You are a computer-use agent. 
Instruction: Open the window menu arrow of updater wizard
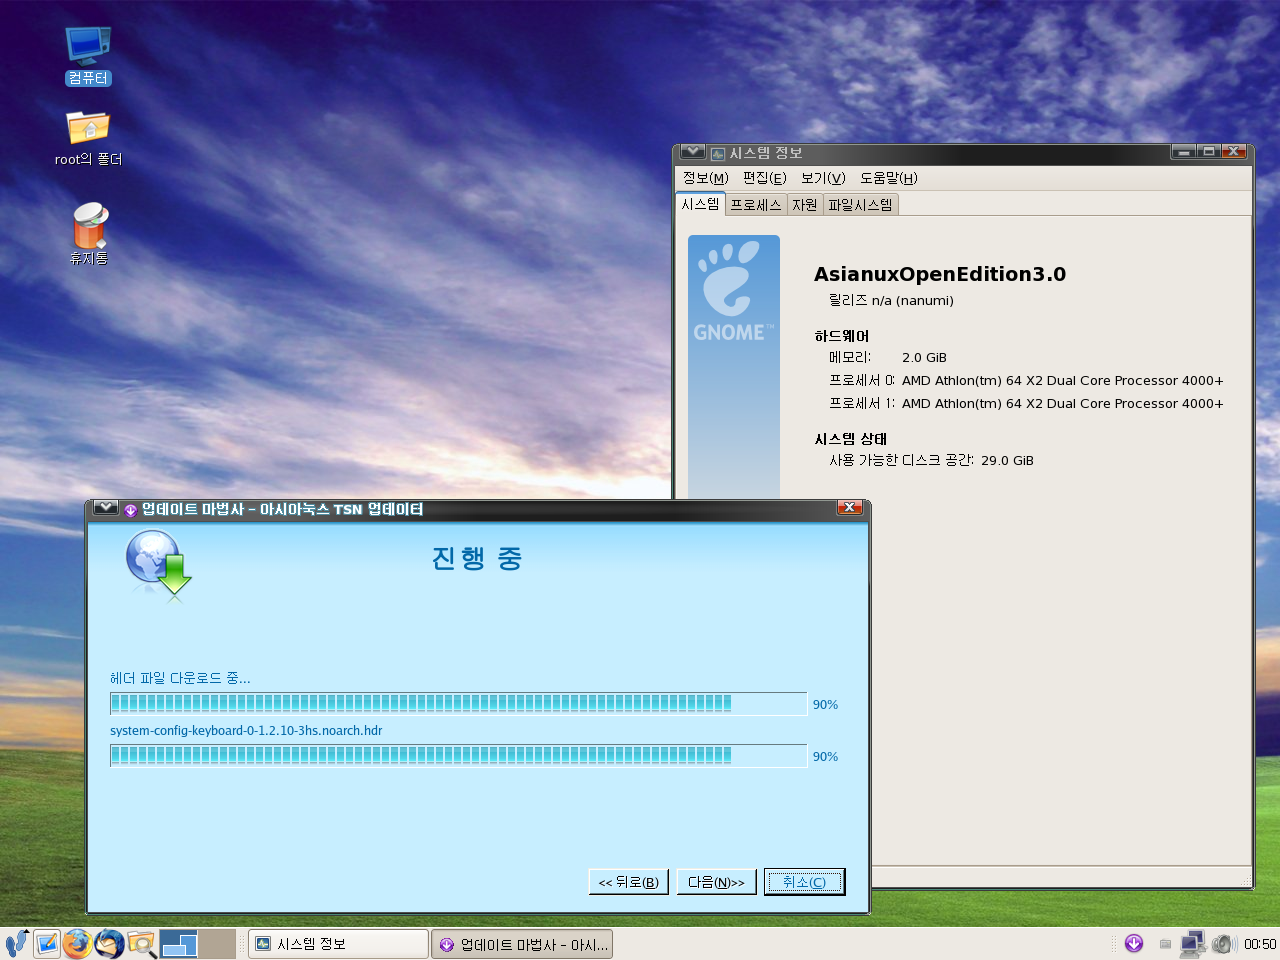click(x=106, y=508)
